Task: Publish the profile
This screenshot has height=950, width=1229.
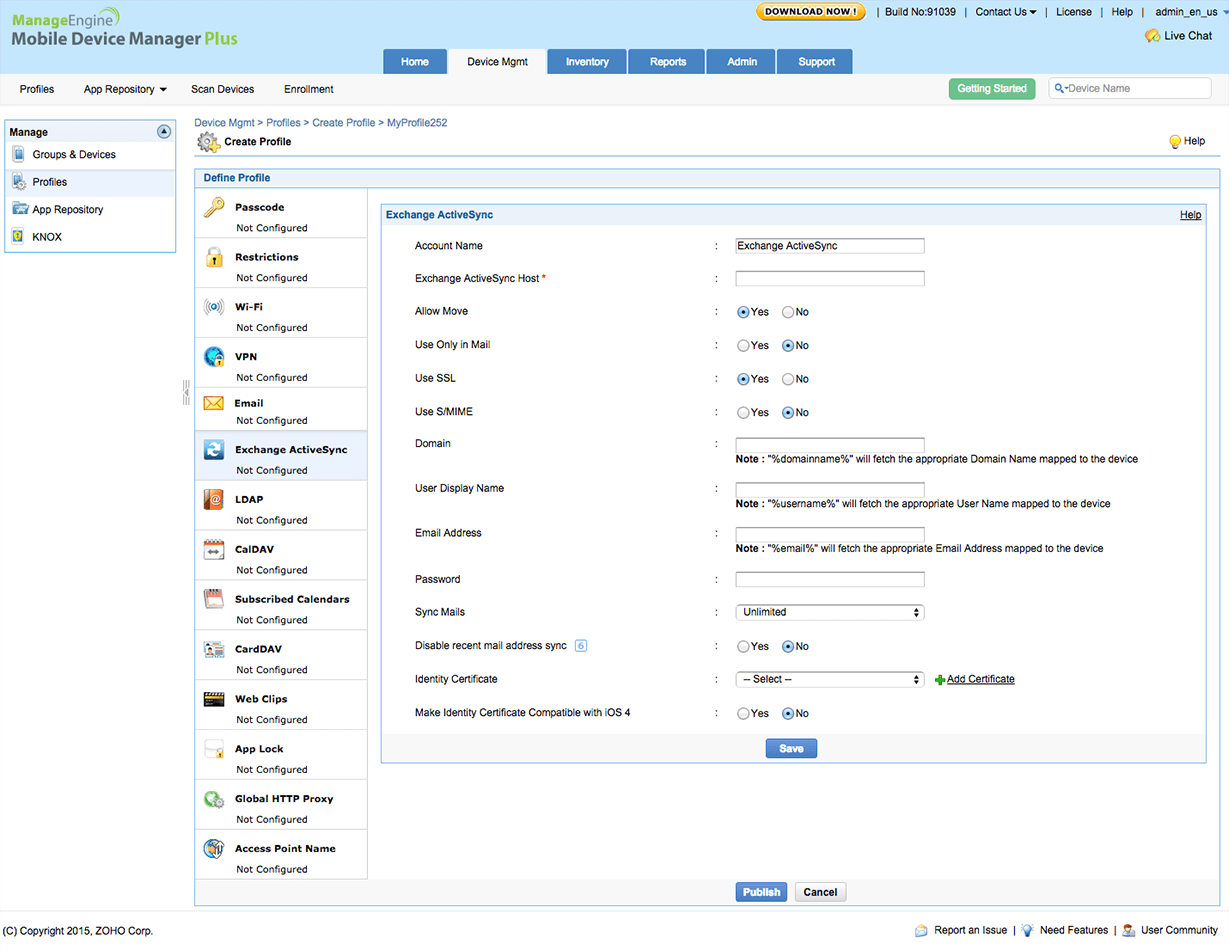Action: pos(761,892)
